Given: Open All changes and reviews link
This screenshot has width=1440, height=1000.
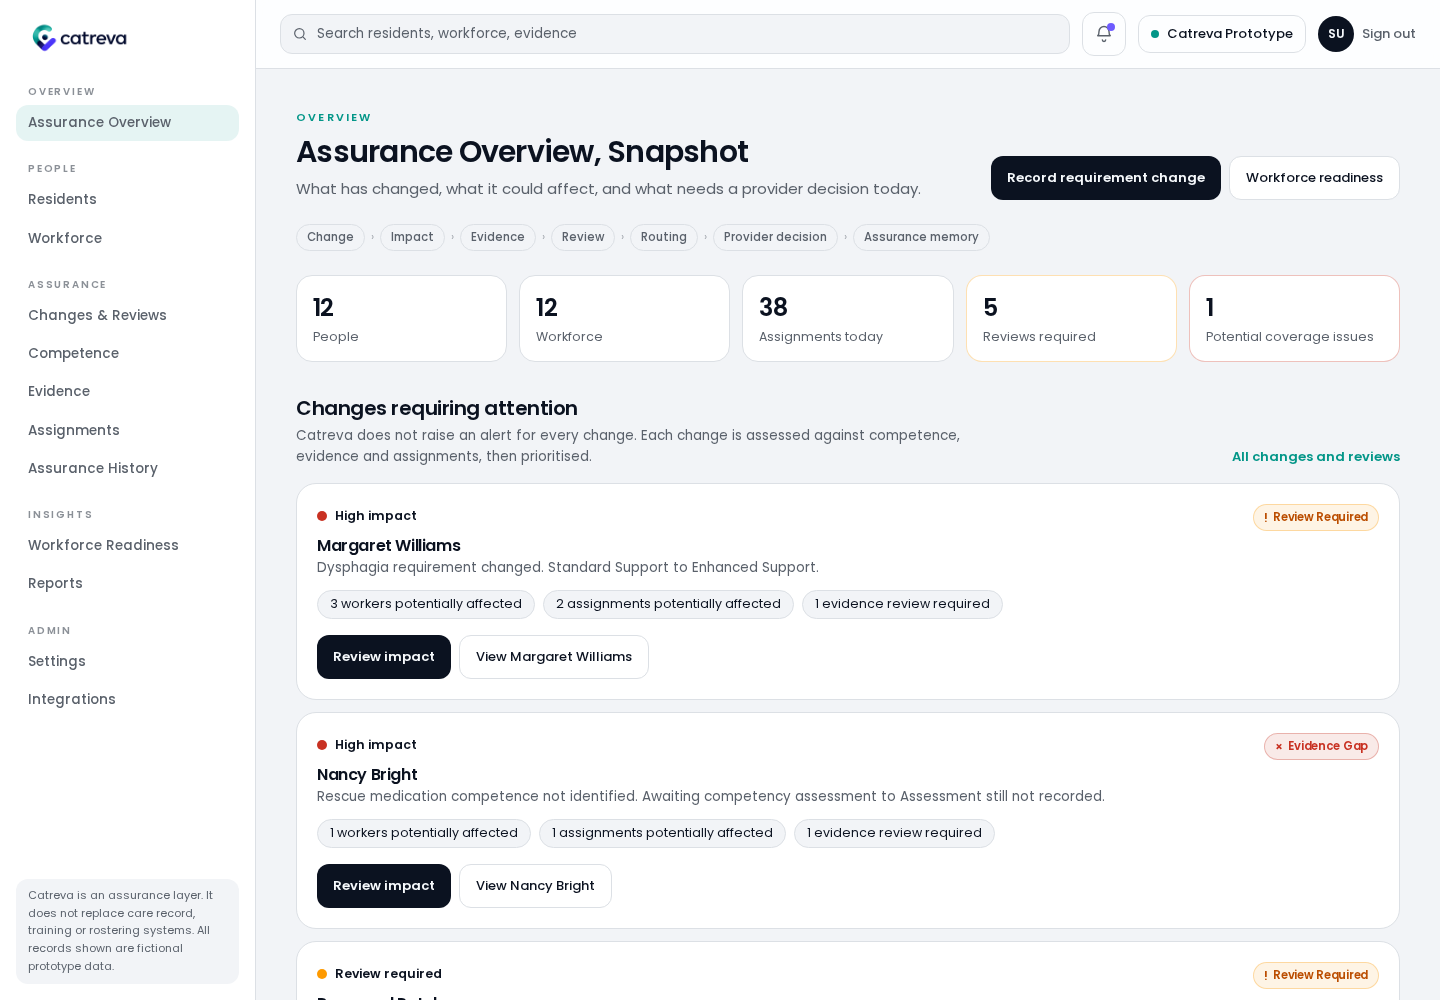Looking at the screenshot, I should tap(1316, 457).
